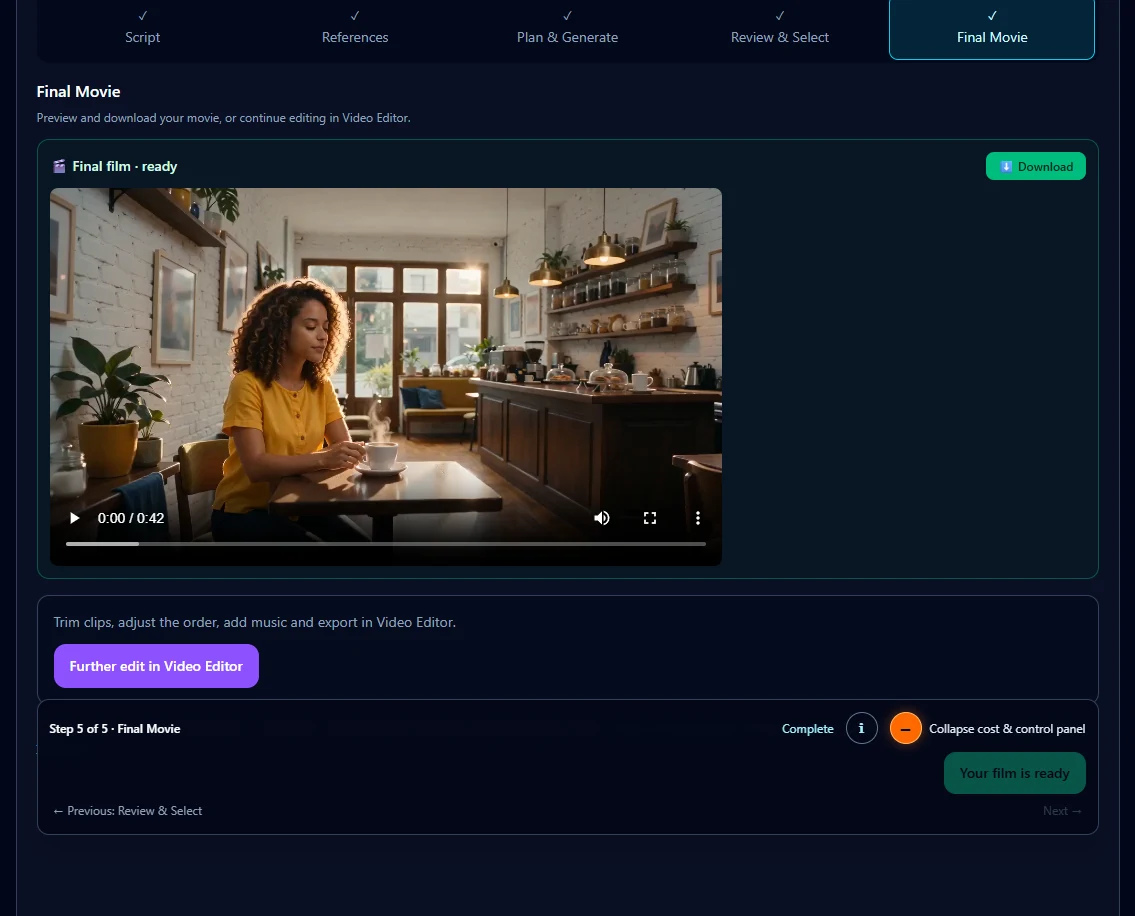Screen dimensions: 1135x916
Task: Click Further edit in Video Editor
Action: click(156, 666)
